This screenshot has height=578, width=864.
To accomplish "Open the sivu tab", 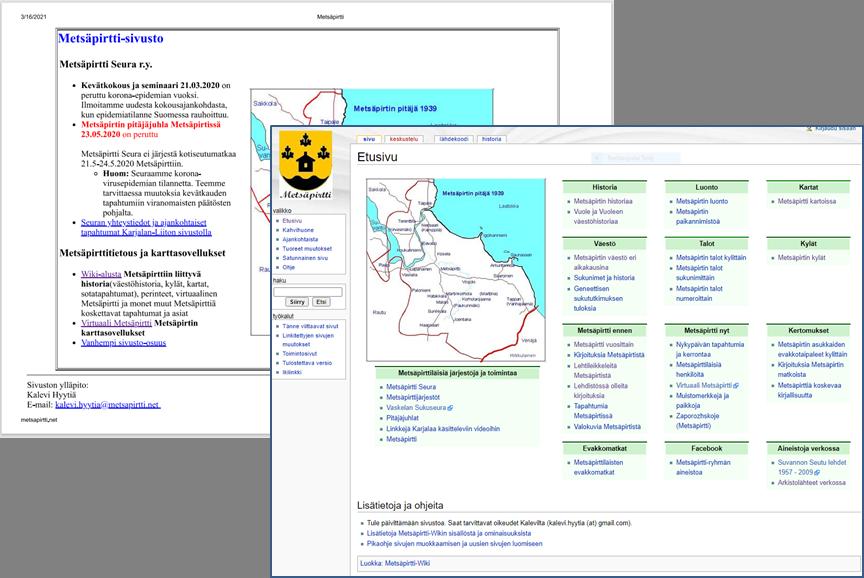I will [x=369, y=139].
